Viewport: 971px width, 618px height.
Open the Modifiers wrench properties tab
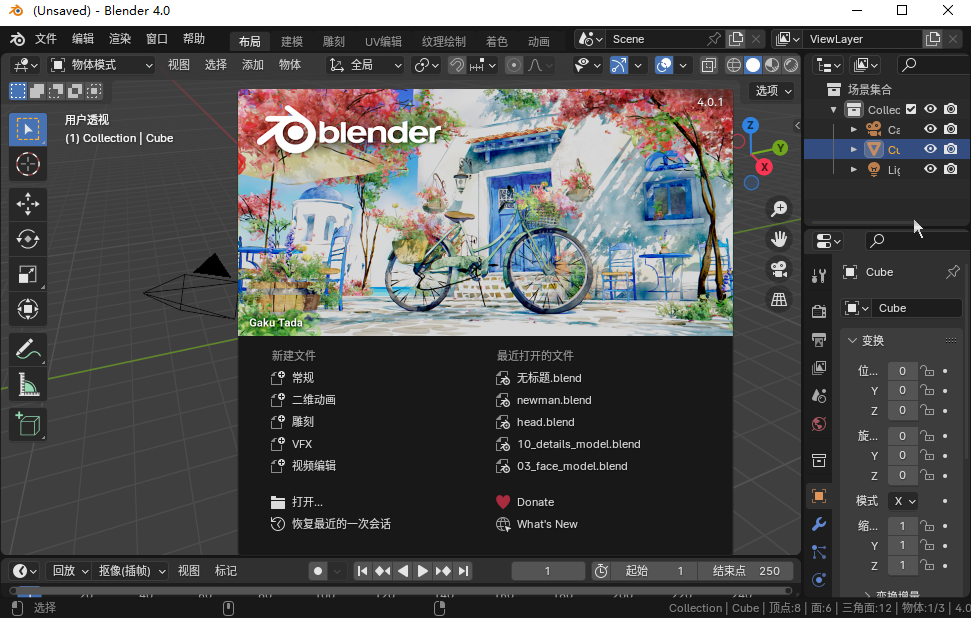pos(819,524)
